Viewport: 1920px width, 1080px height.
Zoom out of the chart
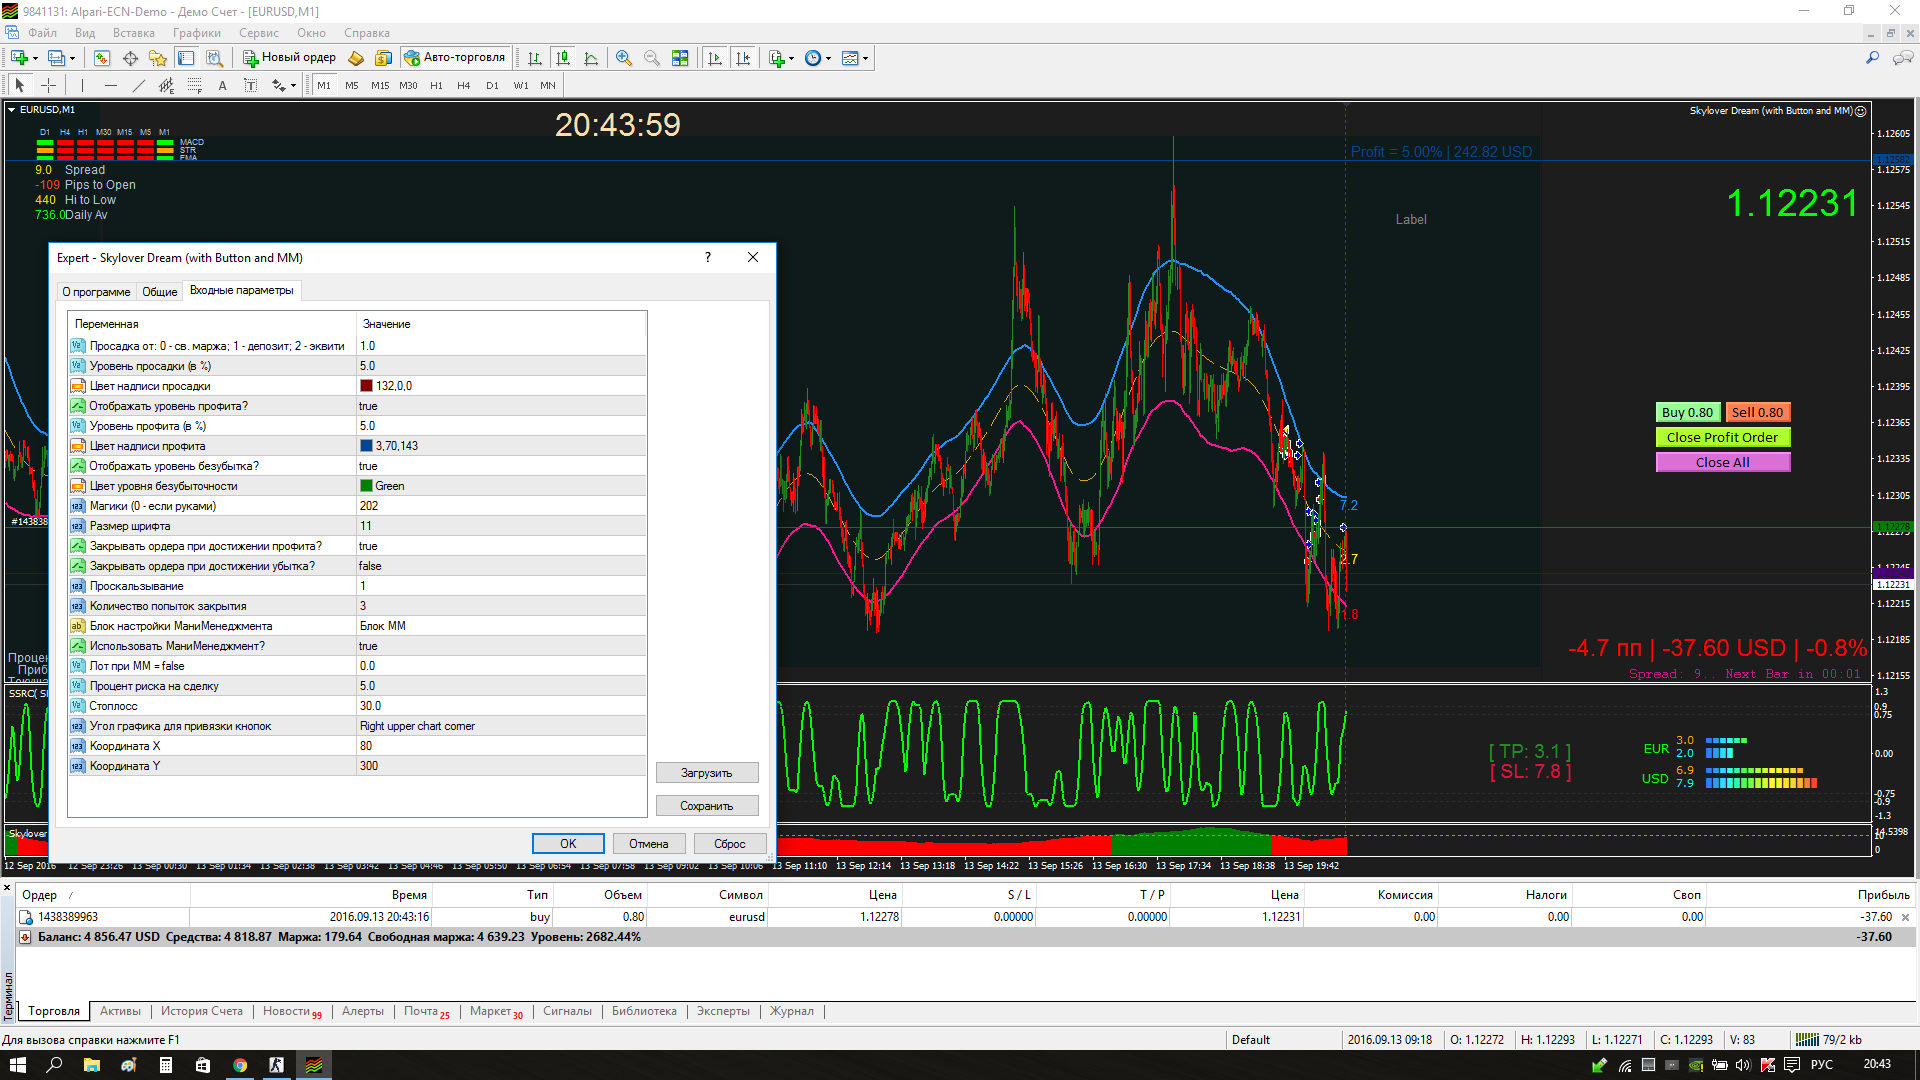(x=652, y=58)
